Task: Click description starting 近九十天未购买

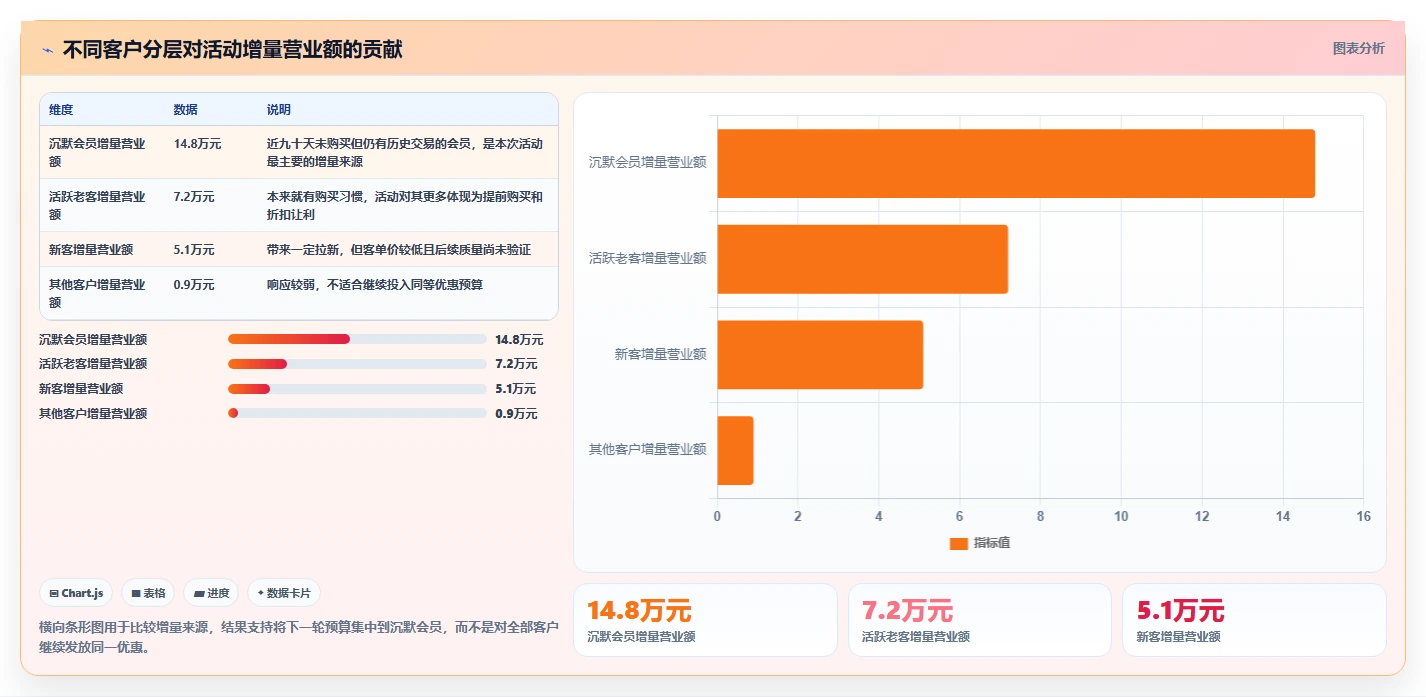Action: [405, 152]
